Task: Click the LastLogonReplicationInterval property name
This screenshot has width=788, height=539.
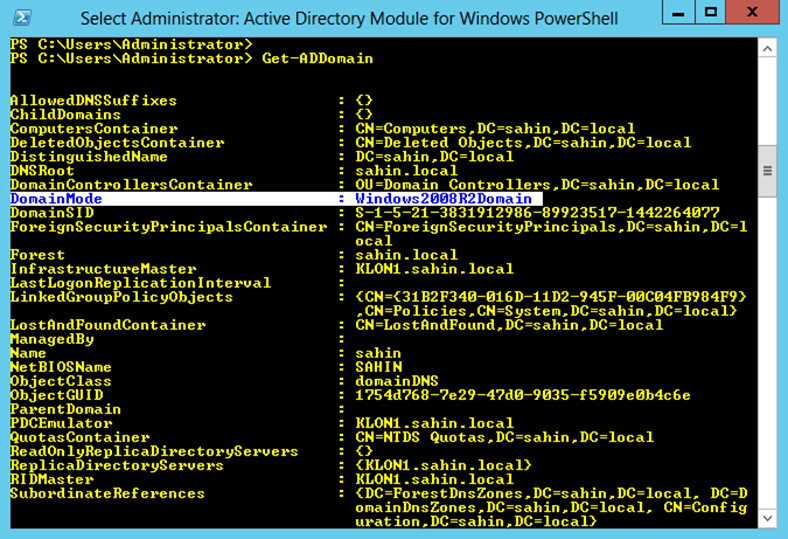Action: click(x=140, y=283)
